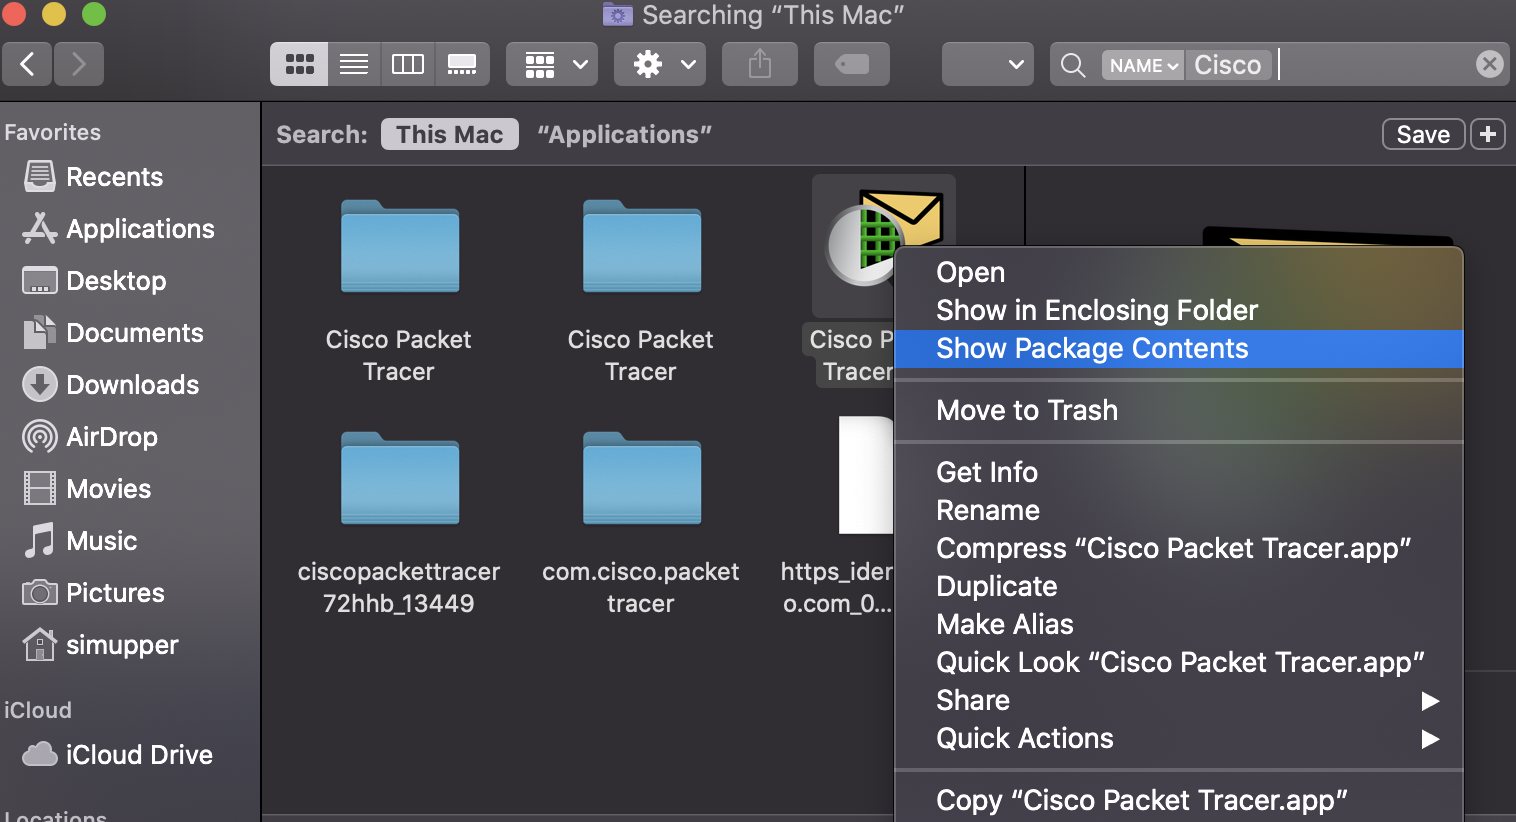The width and height of the screenshot is (1516, 822).
Task: Set search scope to This Mac
Action: [450, 134]
